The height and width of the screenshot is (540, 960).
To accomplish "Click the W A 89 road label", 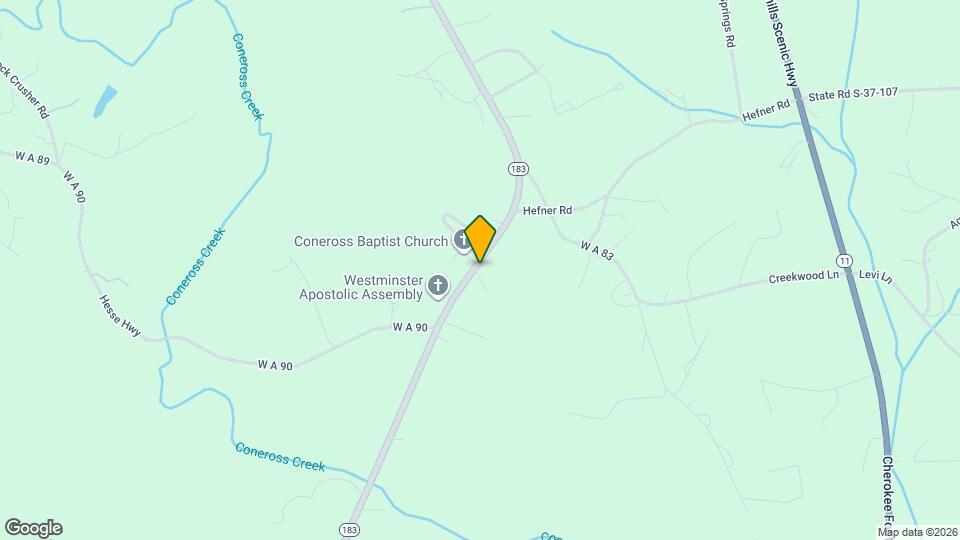I will (32, 158).
